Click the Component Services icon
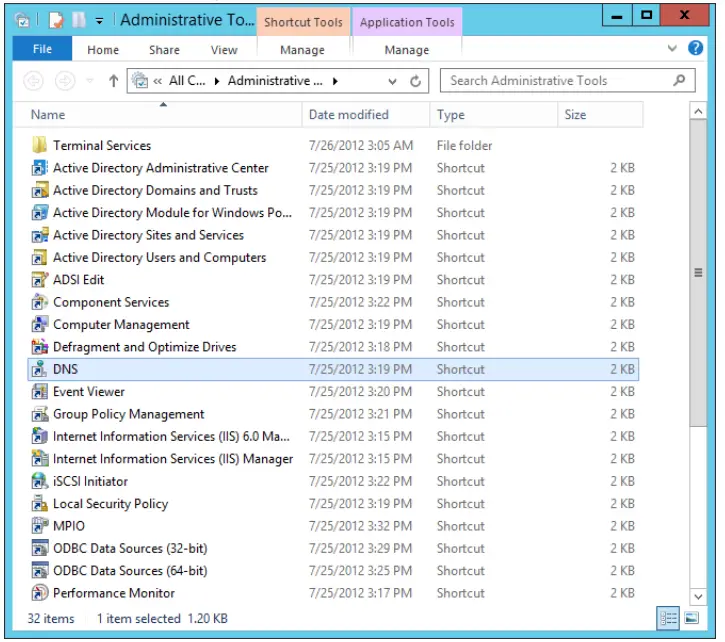The height and width of the screenshot is (642, 725). click(40, 302)
